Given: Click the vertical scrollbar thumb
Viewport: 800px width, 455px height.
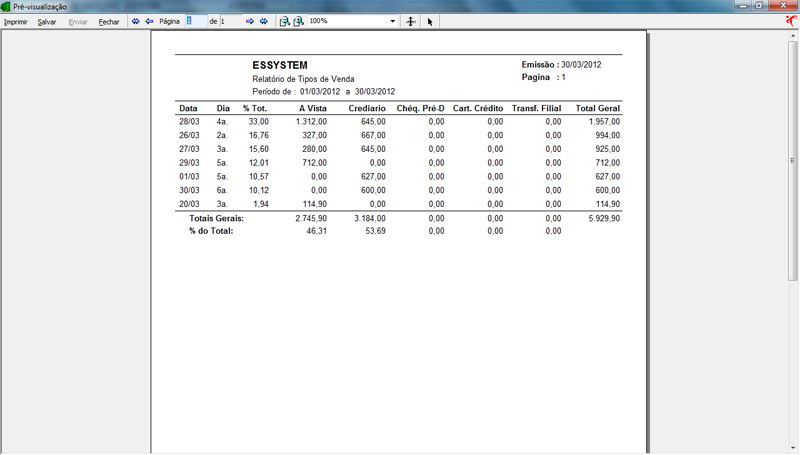Looking at the screenshot, I should coord(793,160).
